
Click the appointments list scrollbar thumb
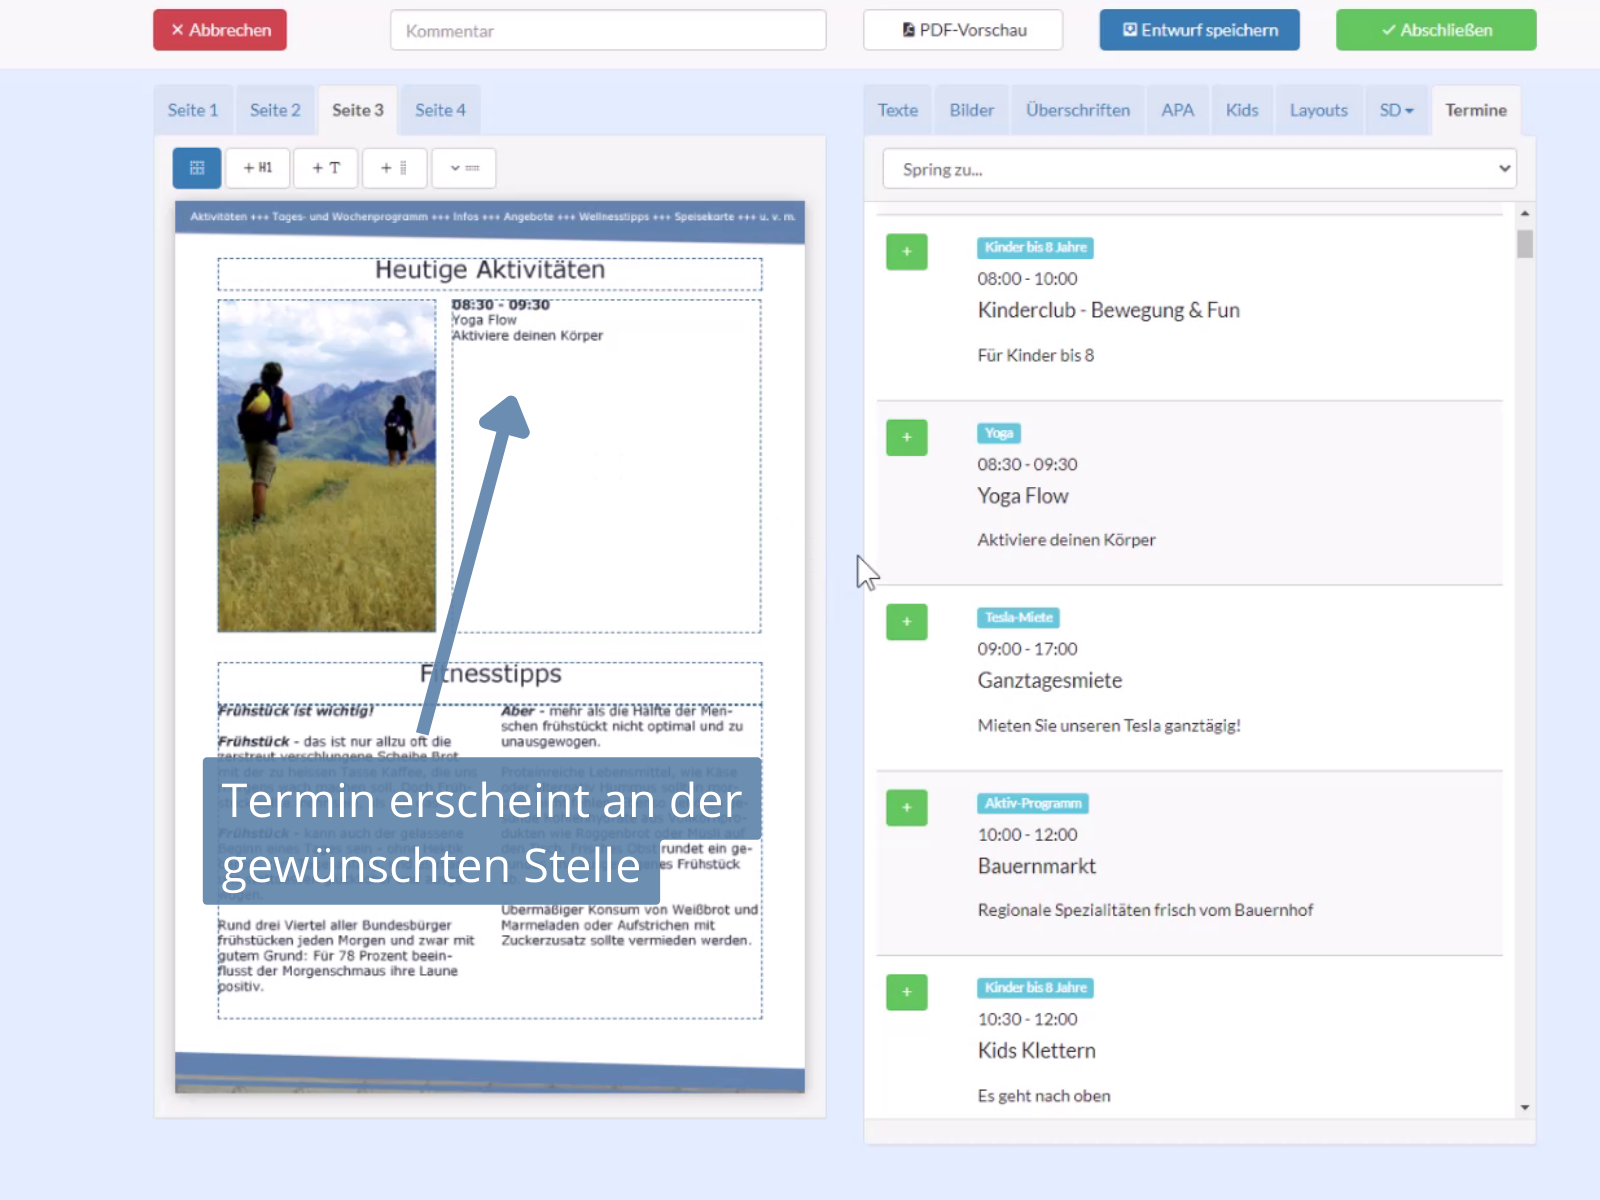click(x=1524, y=244)
